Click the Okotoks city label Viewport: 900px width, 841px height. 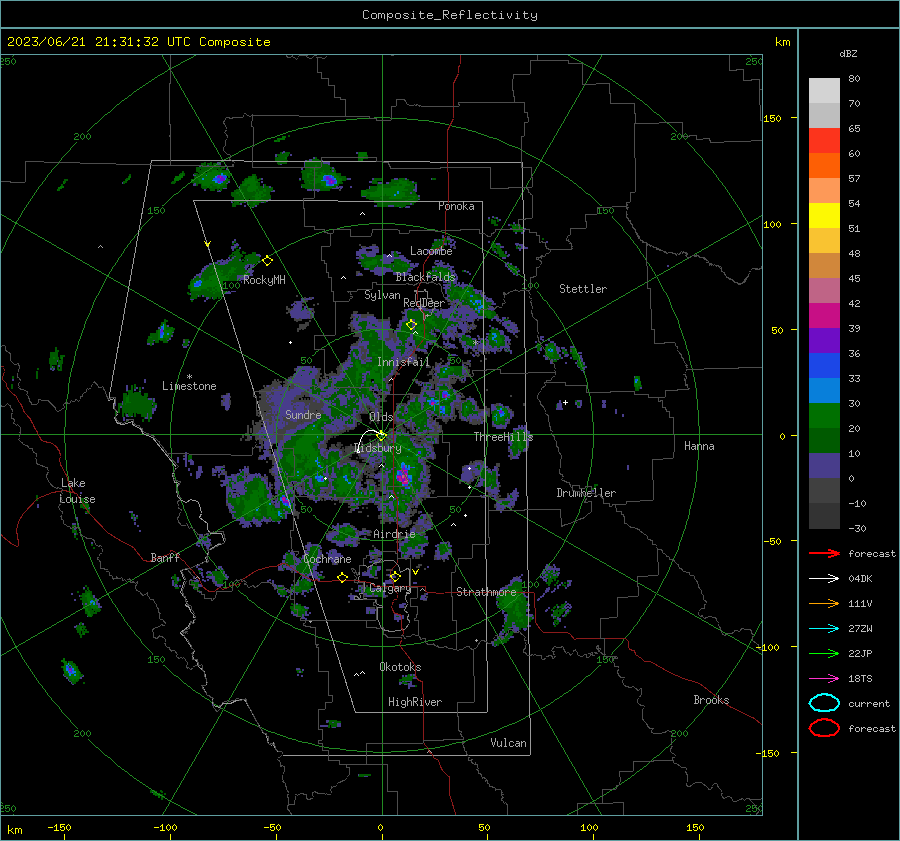[x=400, y=667]
